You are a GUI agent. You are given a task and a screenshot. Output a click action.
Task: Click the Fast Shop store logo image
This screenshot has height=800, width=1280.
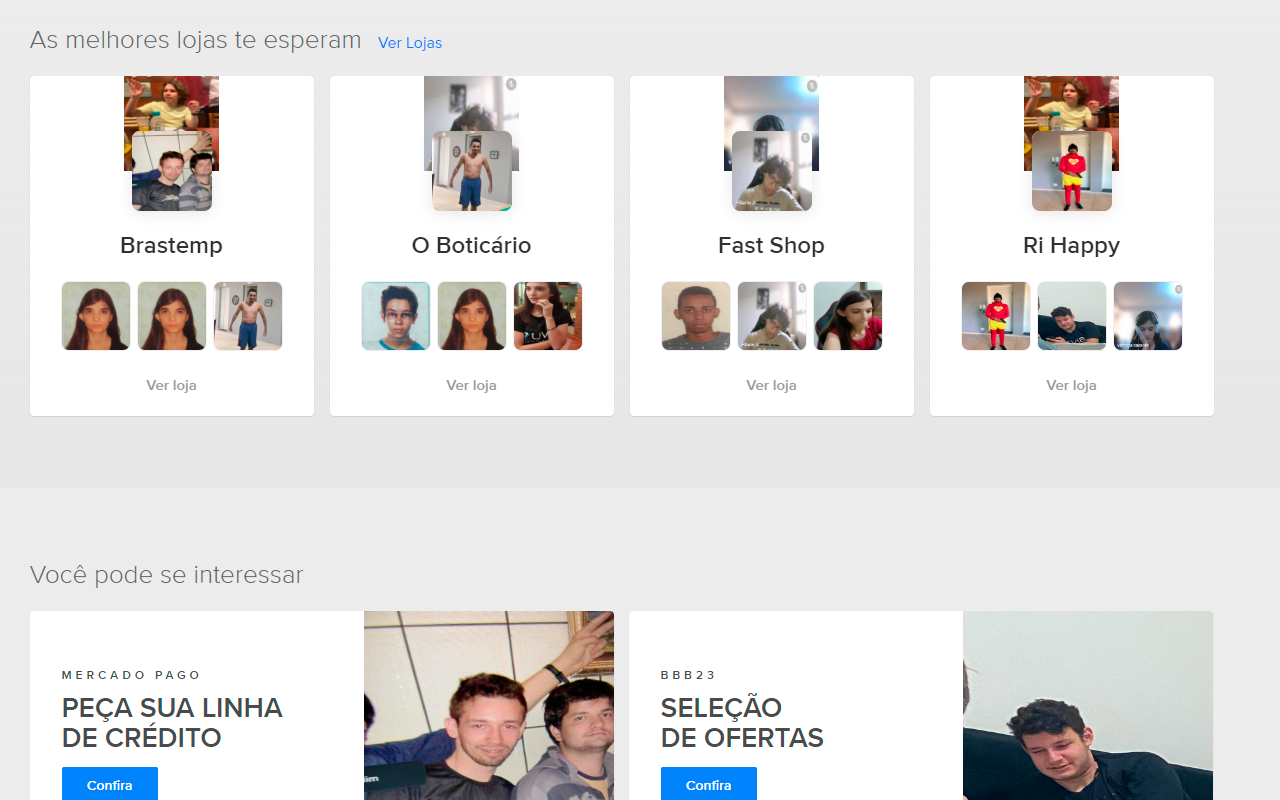(x=772, y=171)
